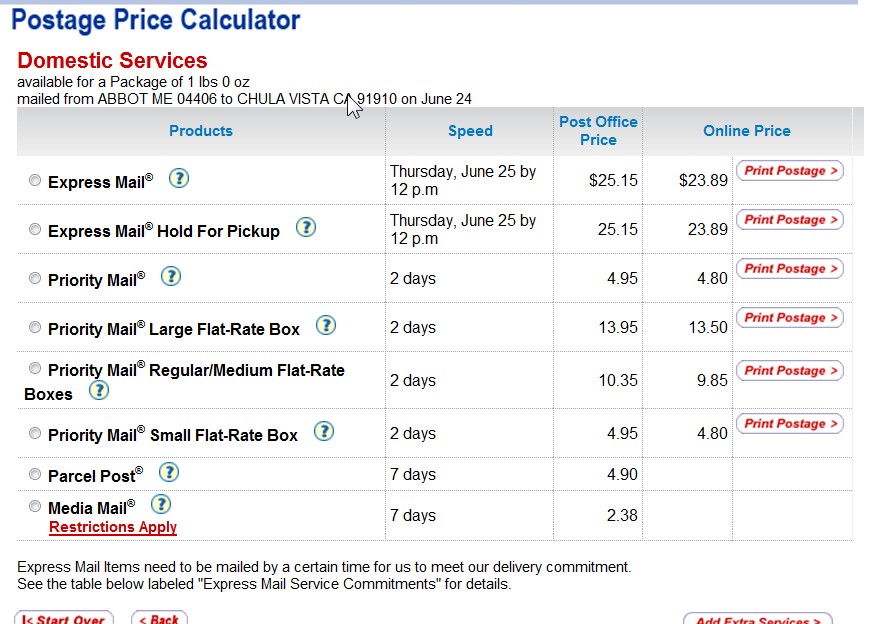Show help for Priority Mail Large Flat-Rate Box

coord(326,325)
